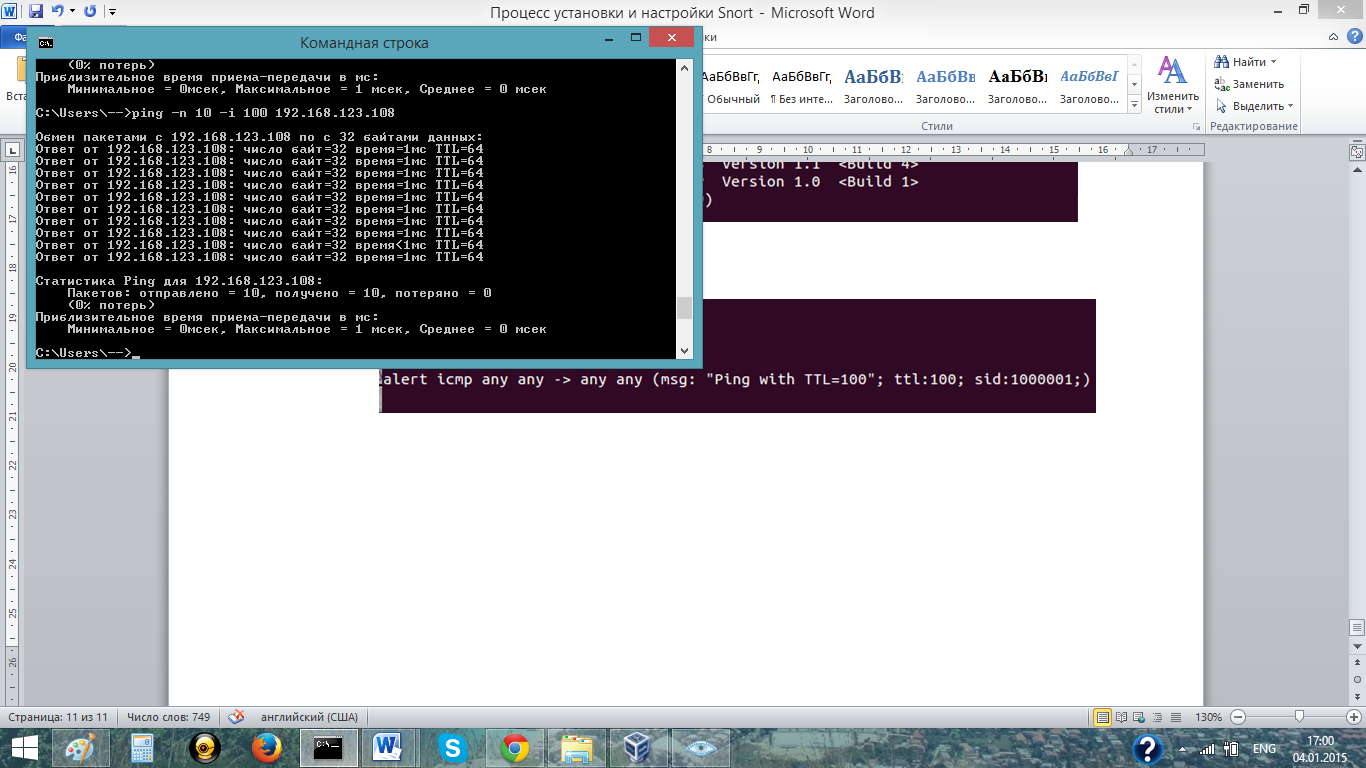Viewport: 1366px width, 768px height.
Task: Expand full styles gallery
Action: 1134,104
